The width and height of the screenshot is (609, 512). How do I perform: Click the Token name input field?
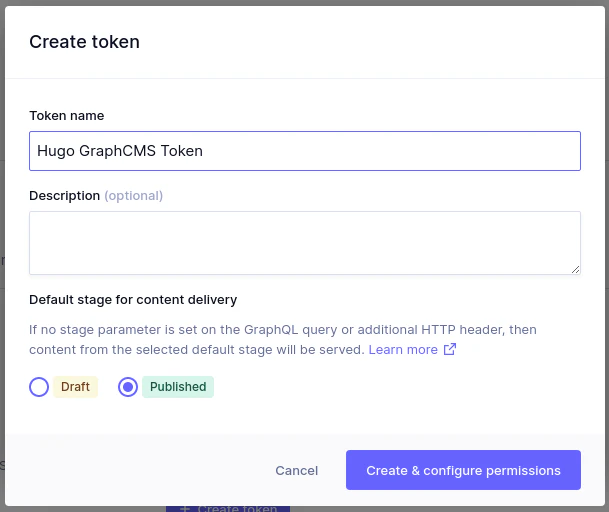tap(305, 151)
